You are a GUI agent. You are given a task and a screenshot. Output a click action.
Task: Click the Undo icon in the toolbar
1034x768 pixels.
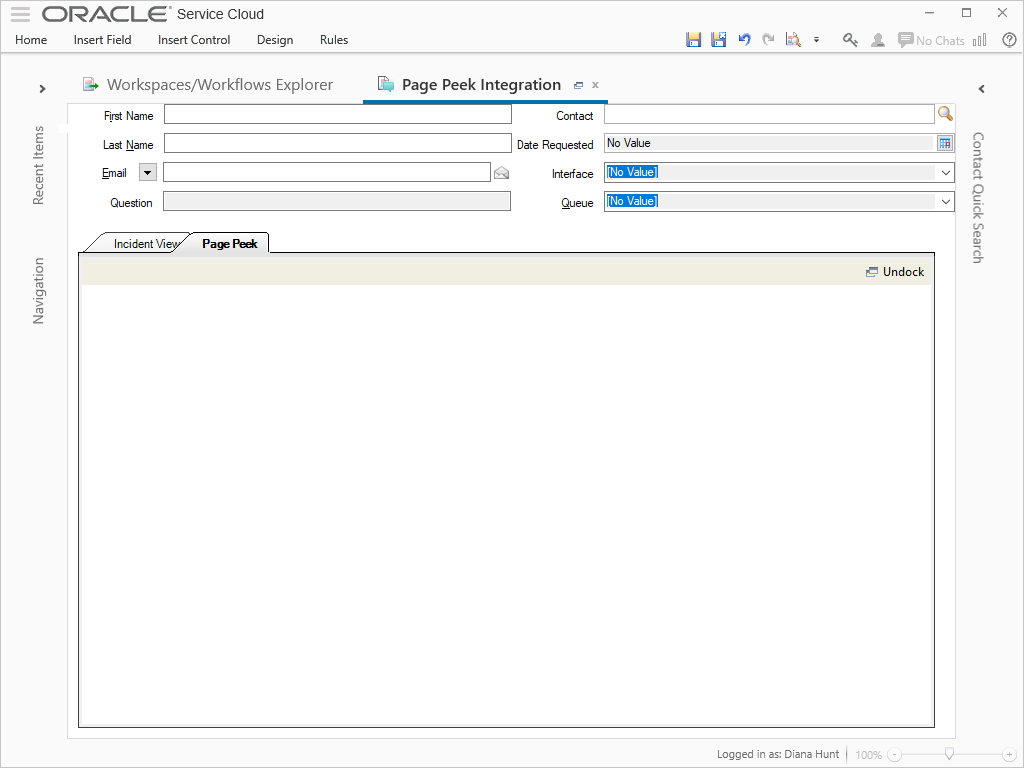point(744,38)
